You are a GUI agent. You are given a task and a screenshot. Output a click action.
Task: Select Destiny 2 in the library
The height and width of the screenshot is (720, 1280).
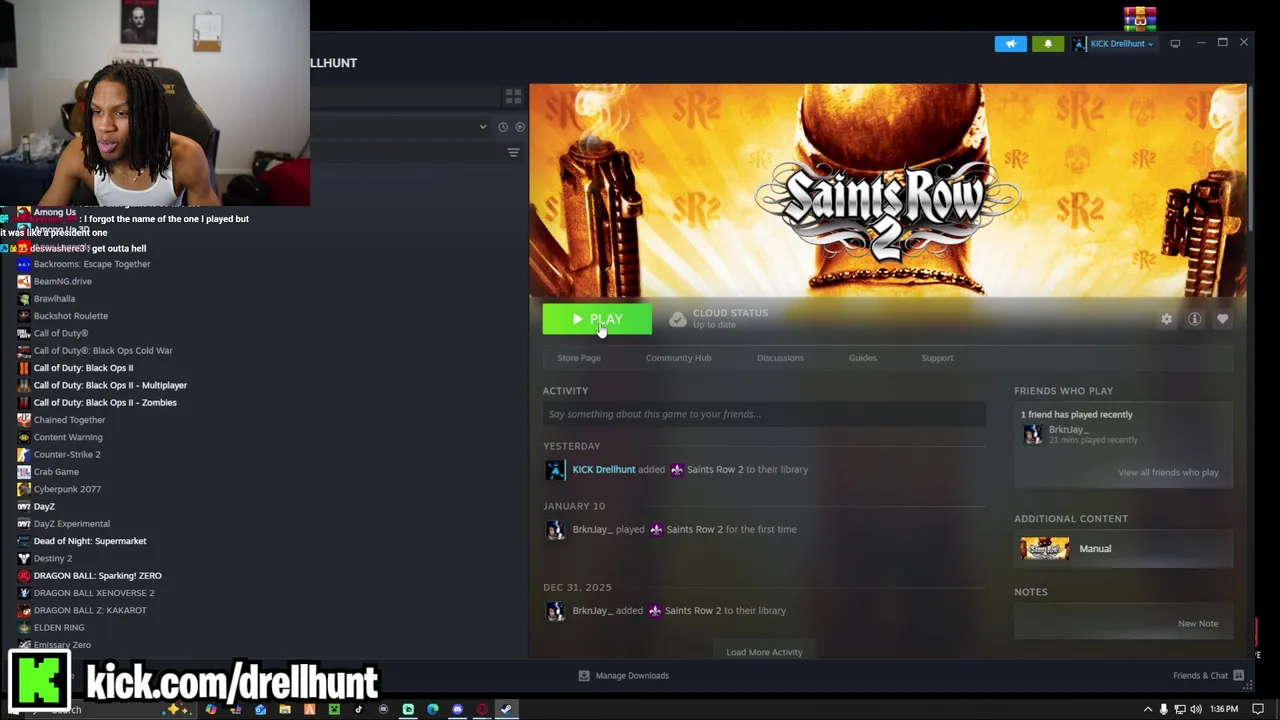coord(53,558)
